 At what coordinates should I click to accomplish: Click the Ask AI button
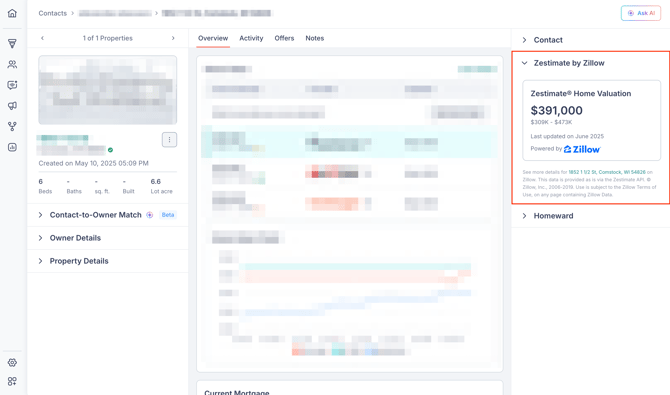click(641, 13)
